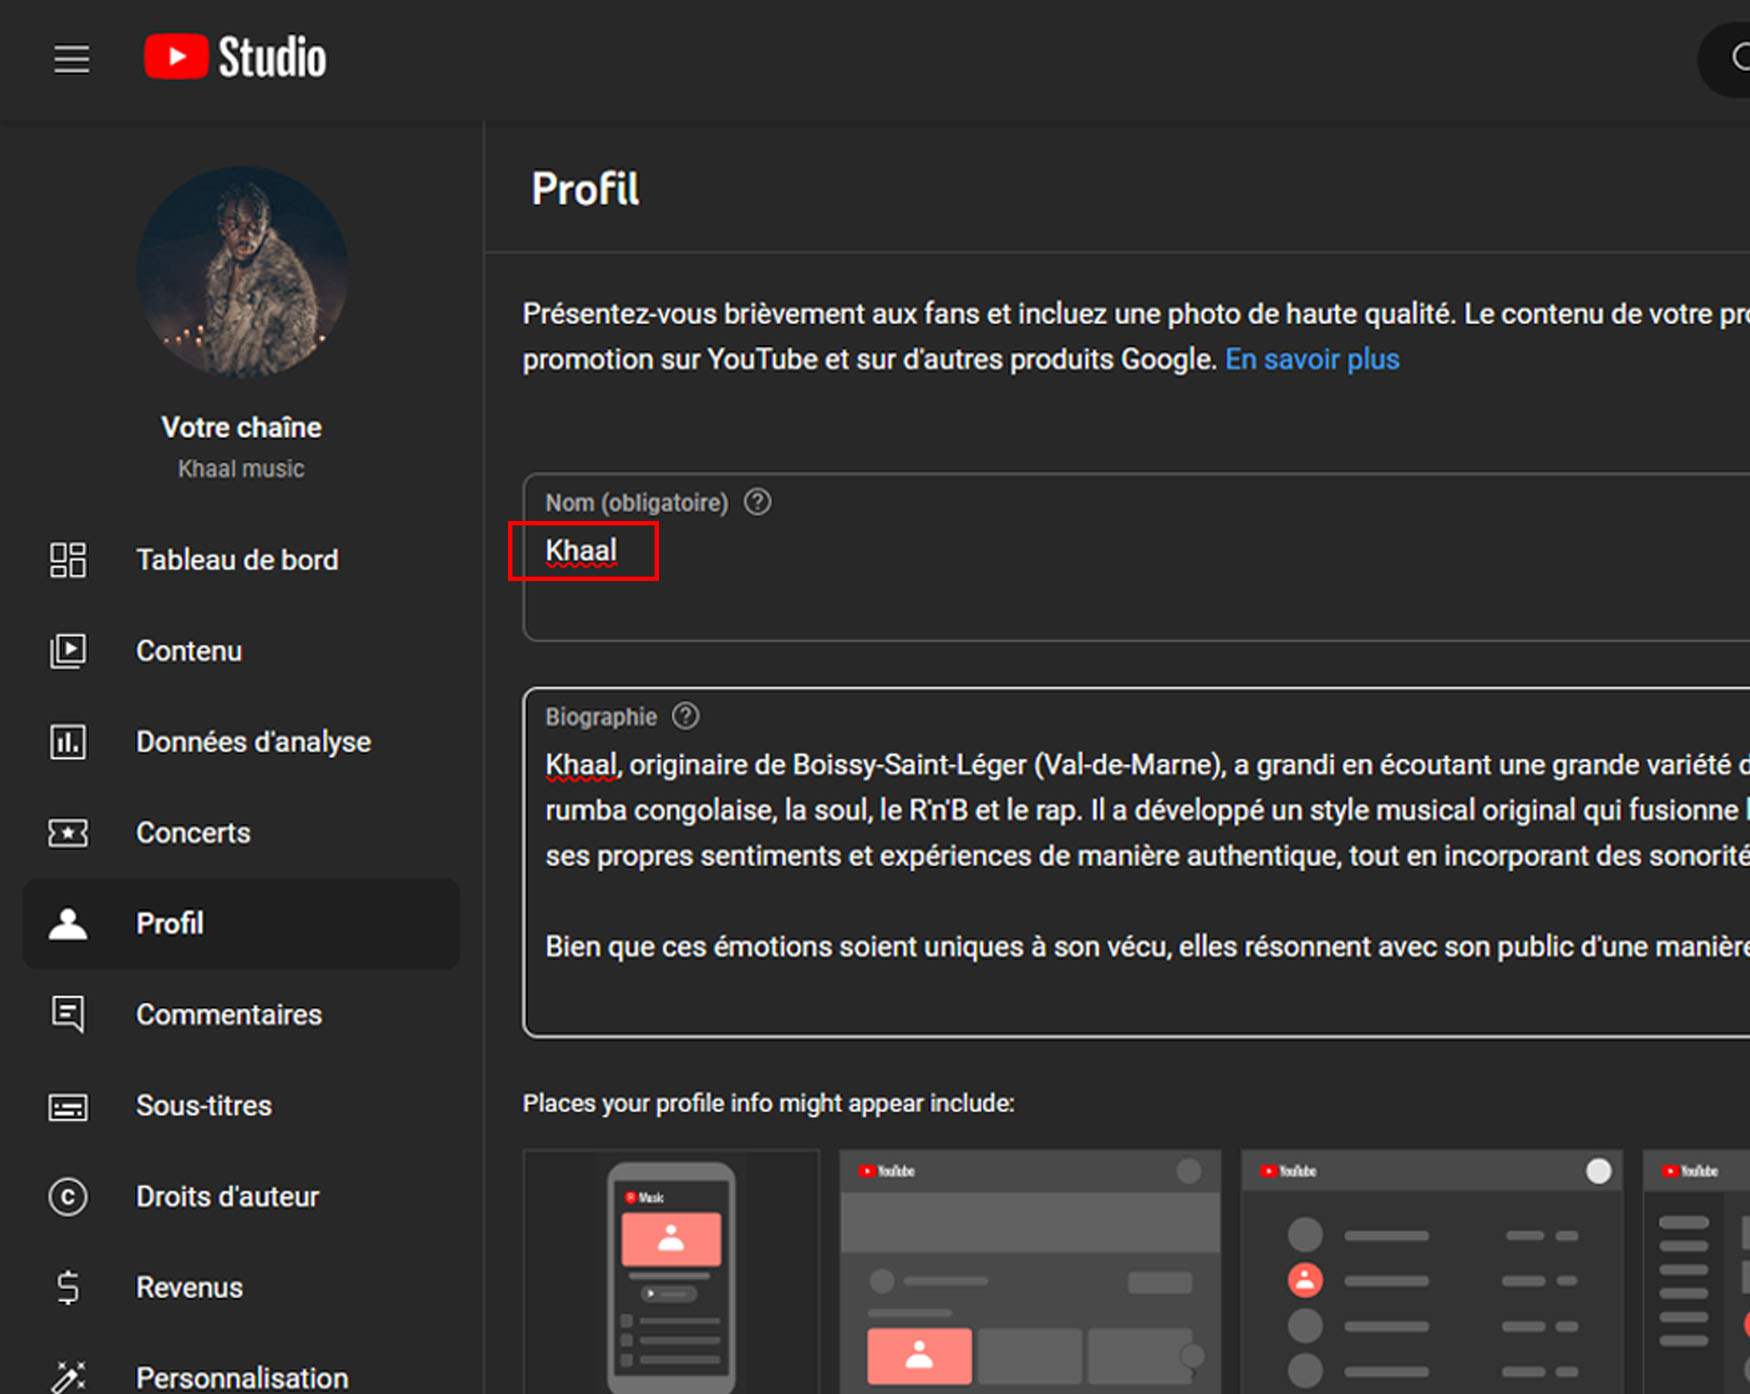Screen dimensions: 1750x1394
Task: Click the 'Places your profile info might appear' text
Action: (768, 1103)
